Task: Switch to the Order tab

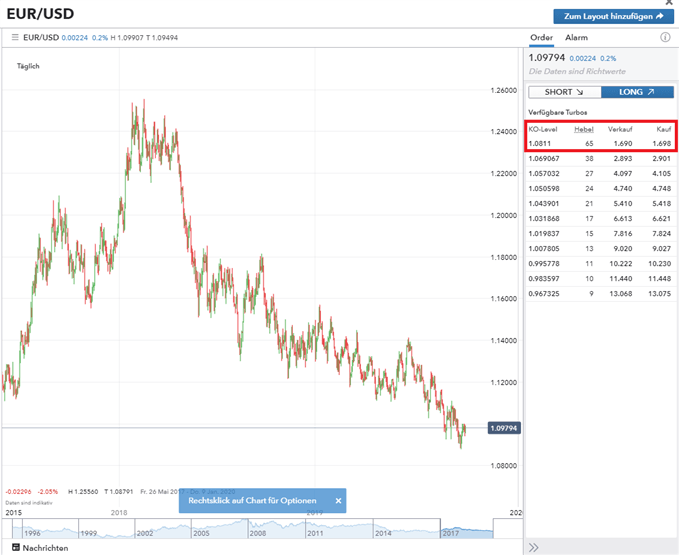Action: click(x=541, y=38)
